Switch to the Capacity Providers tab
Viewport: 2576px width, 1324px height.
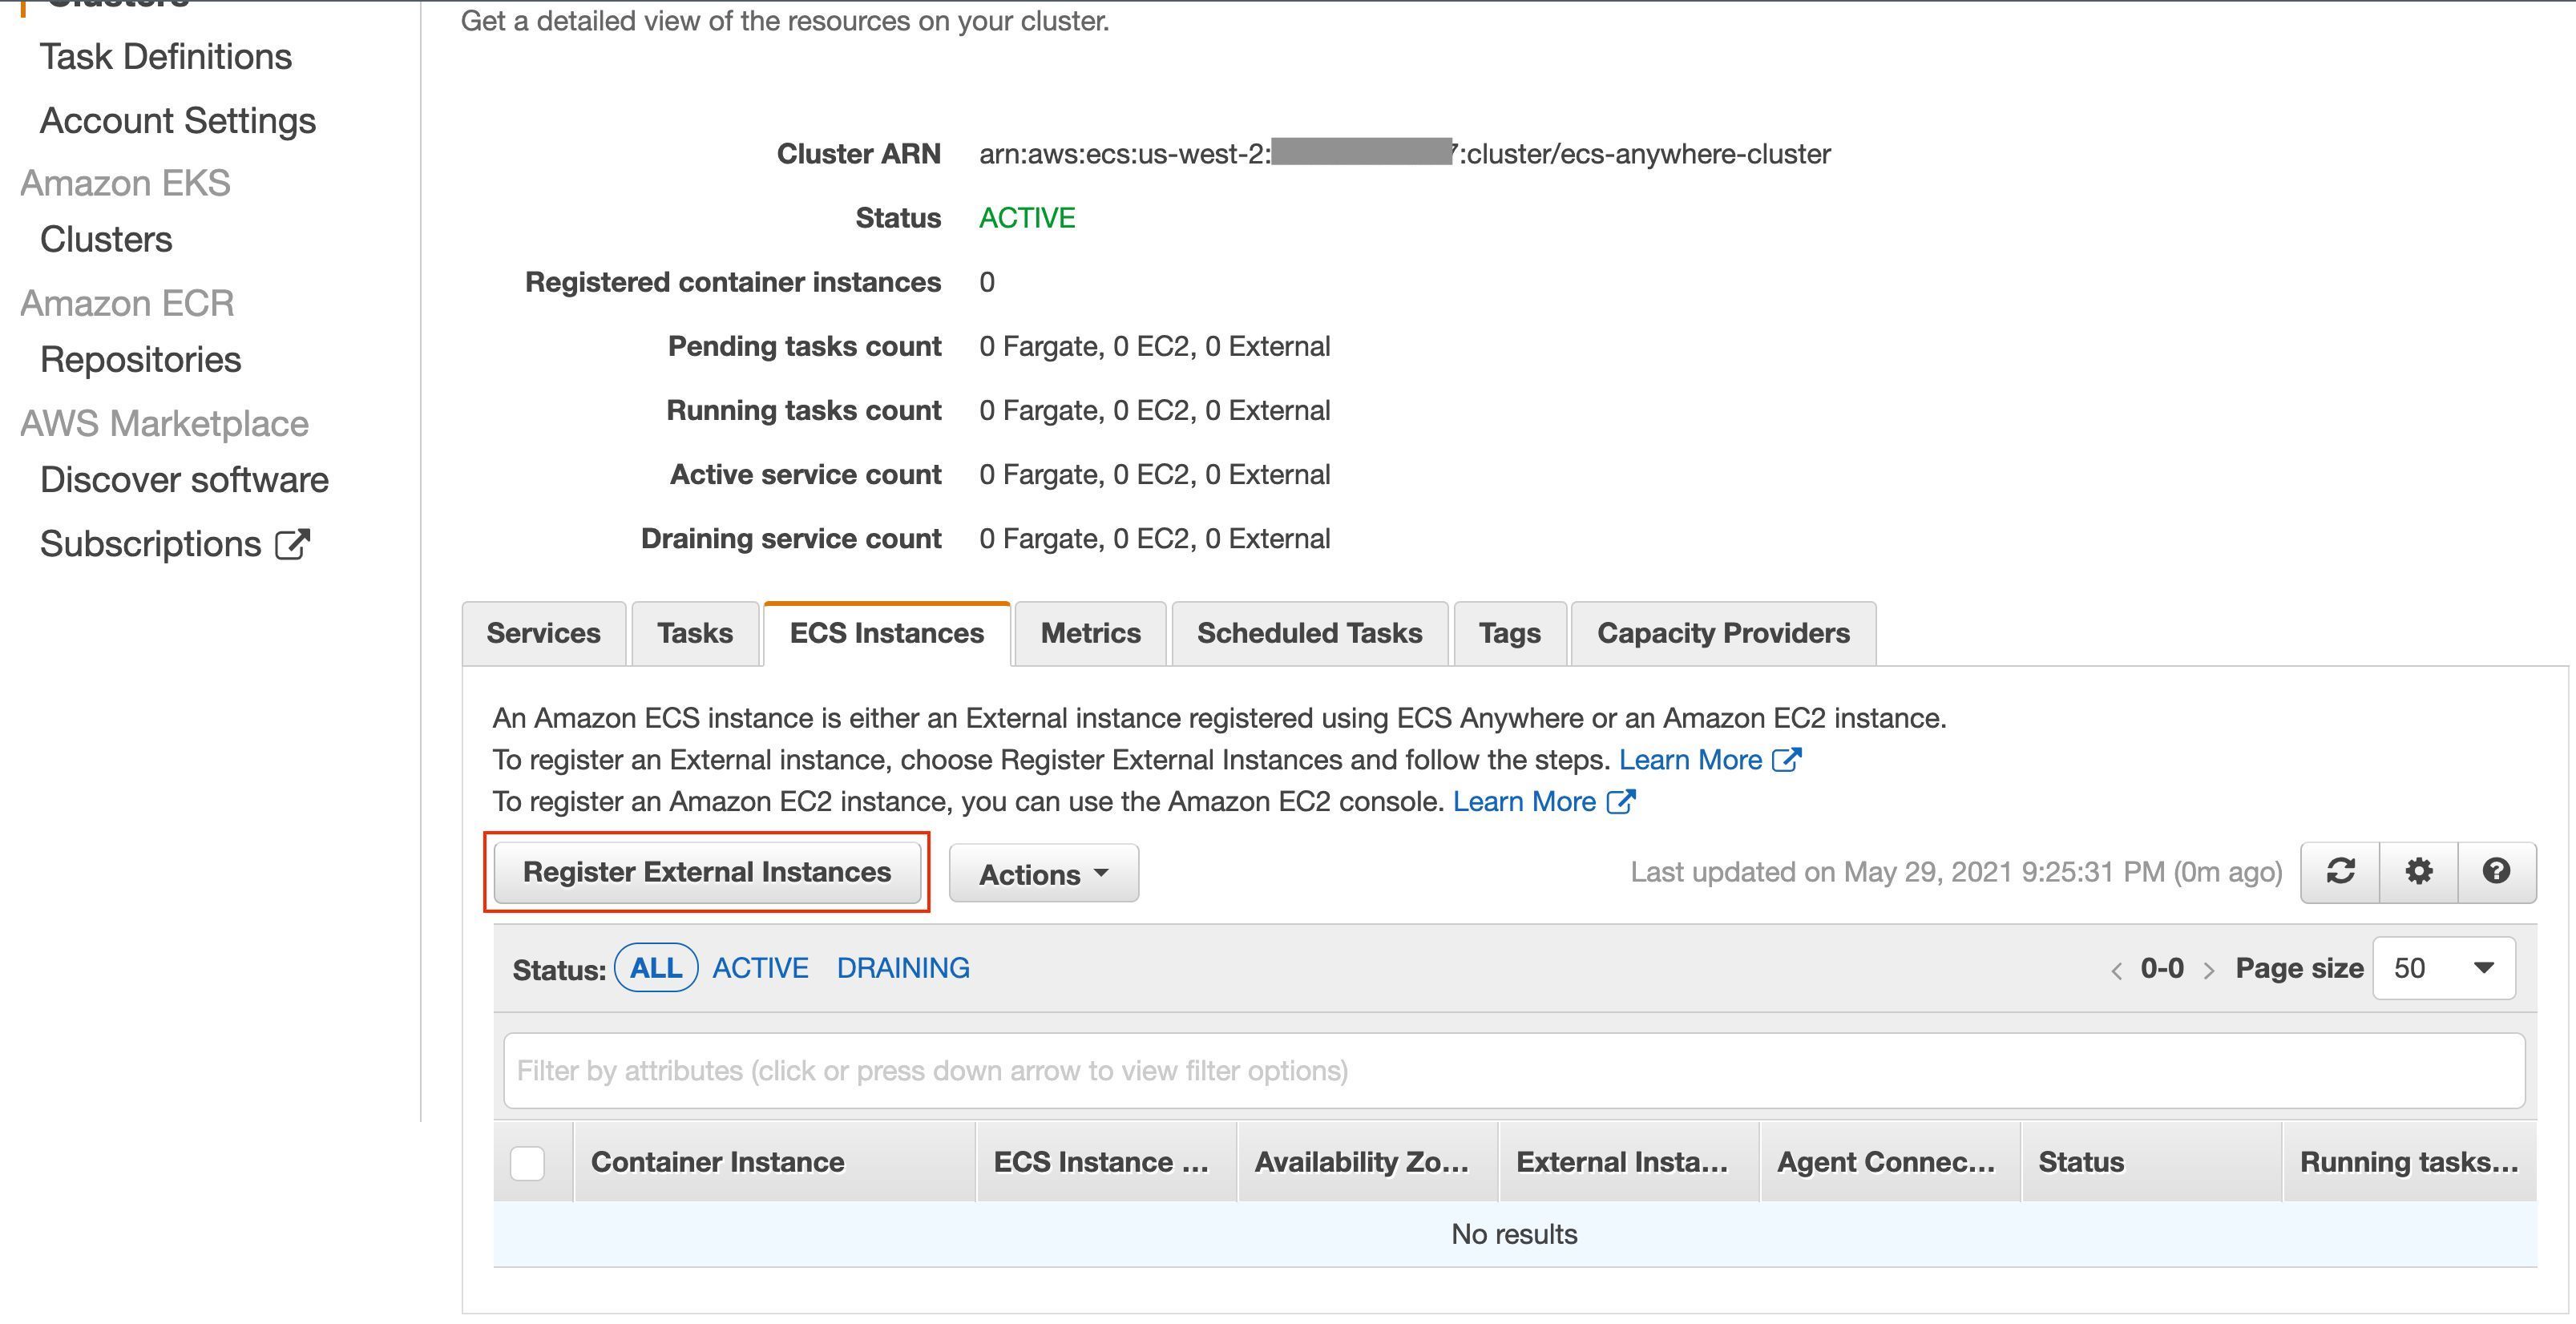click(1723, 634)
